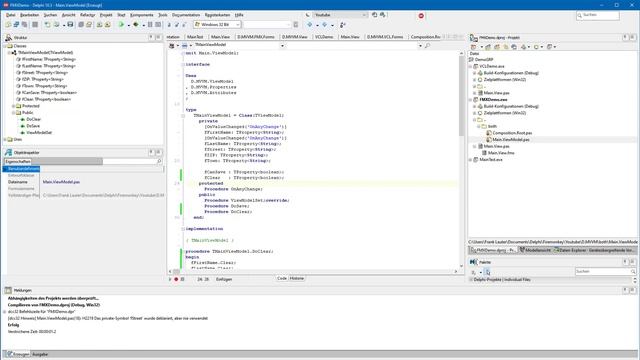This screenshot has height=360, width=640.
Task: Select FFirstName field in Struktur tree
Action: [49, 59]
